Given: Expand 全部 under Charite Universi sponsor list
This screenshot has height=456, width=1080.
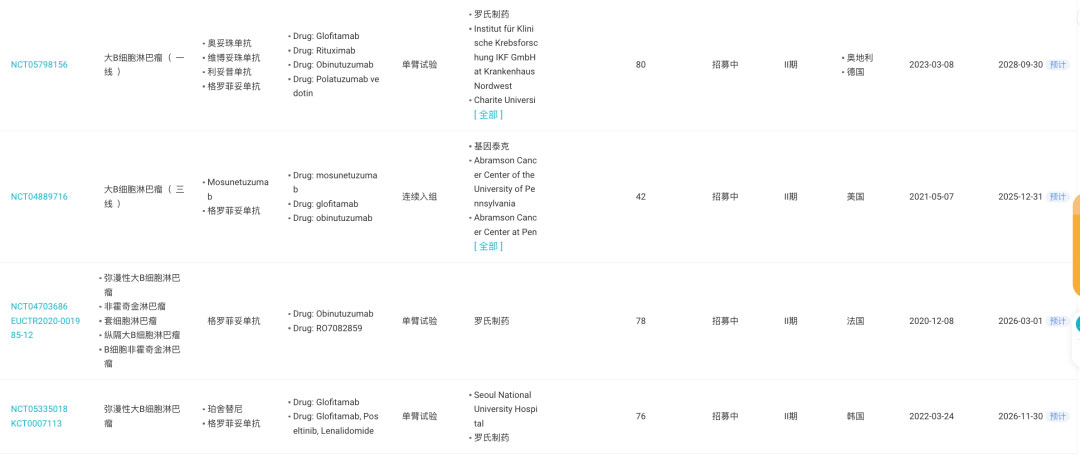Looking at the screenshot, I should click(488, 115).
